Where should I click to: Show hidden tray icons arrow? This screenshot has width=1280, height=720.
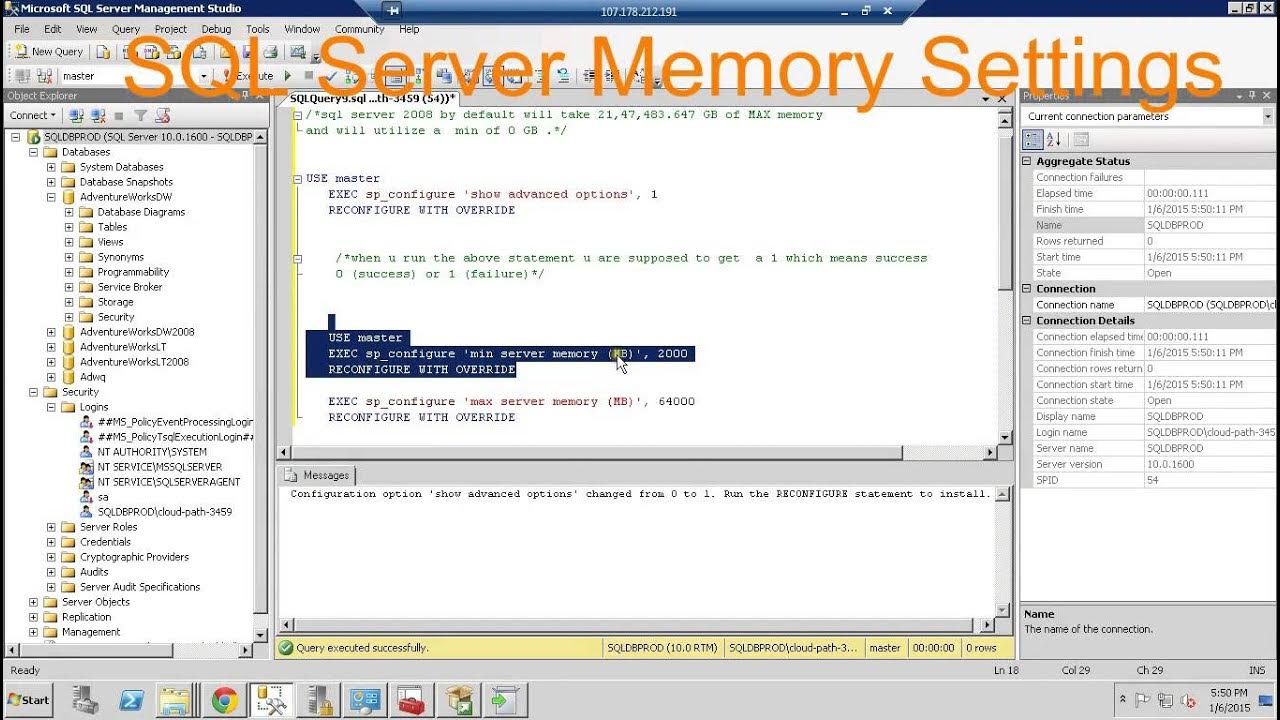1122,700
